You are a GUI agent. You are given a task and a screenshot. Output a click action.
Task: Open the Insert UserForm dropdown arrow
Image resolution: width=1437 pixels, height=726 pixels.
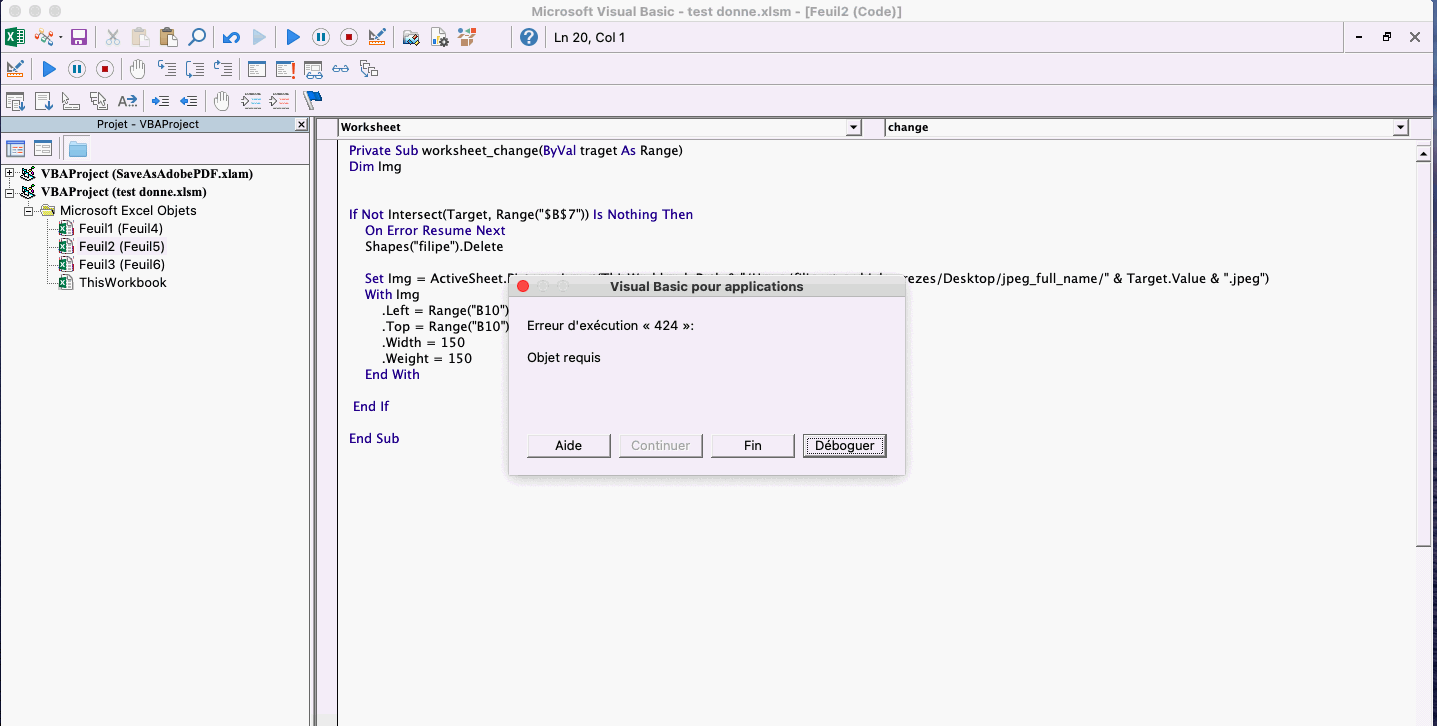(60, 37)
